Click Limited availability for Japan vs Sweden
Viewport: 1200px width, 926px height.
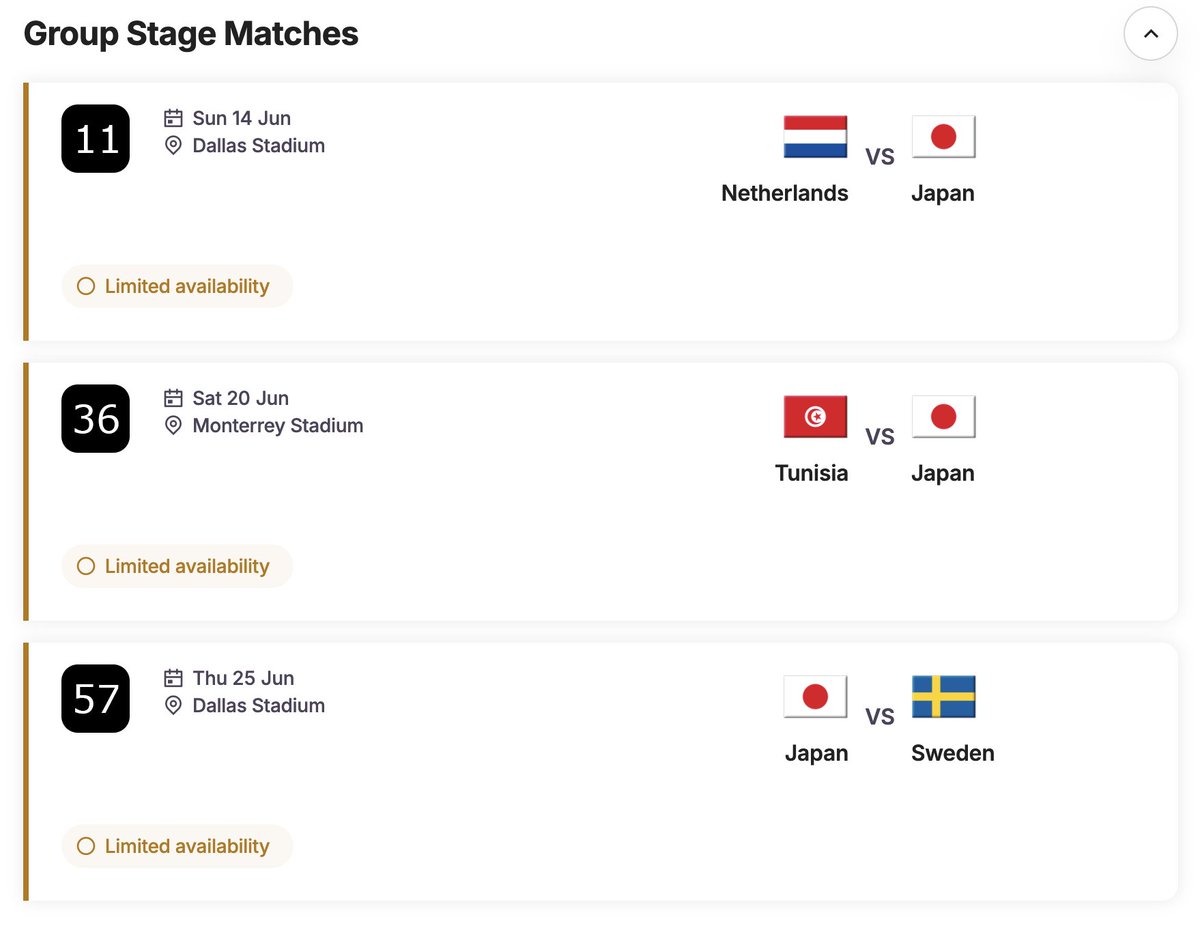pos(177,846)
